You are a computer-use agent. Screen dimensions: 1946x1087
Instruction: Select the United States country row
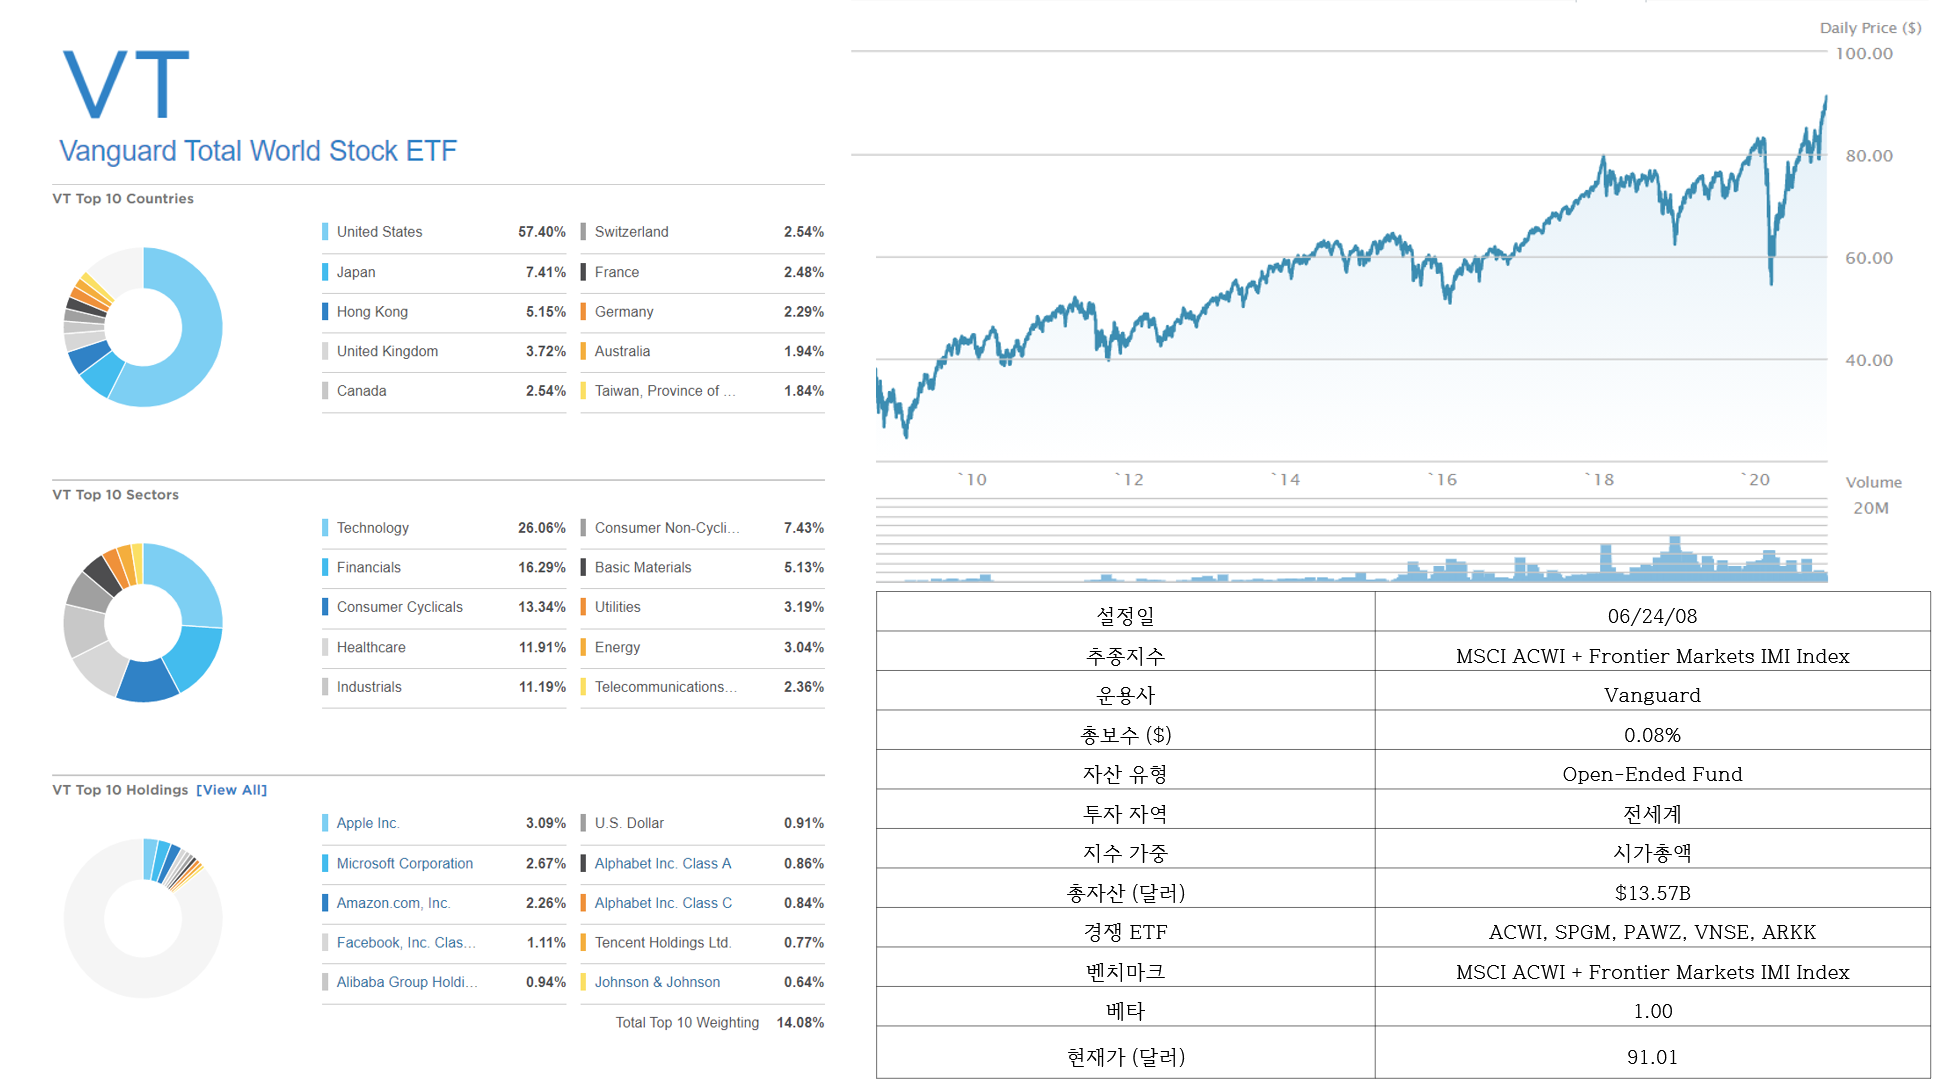pos(444,232)
